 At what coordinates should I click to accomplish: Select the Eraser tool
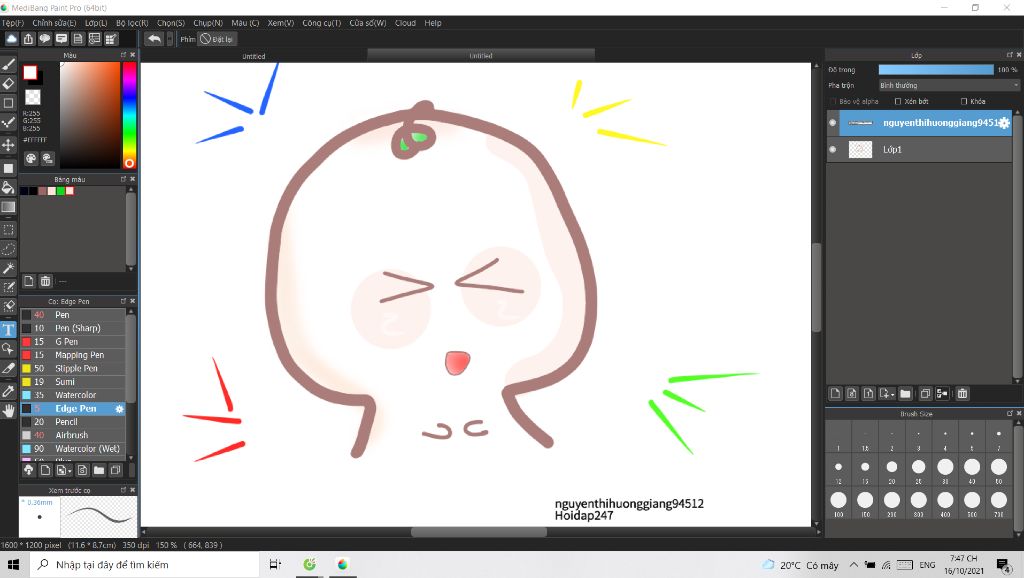click(8, 84)
